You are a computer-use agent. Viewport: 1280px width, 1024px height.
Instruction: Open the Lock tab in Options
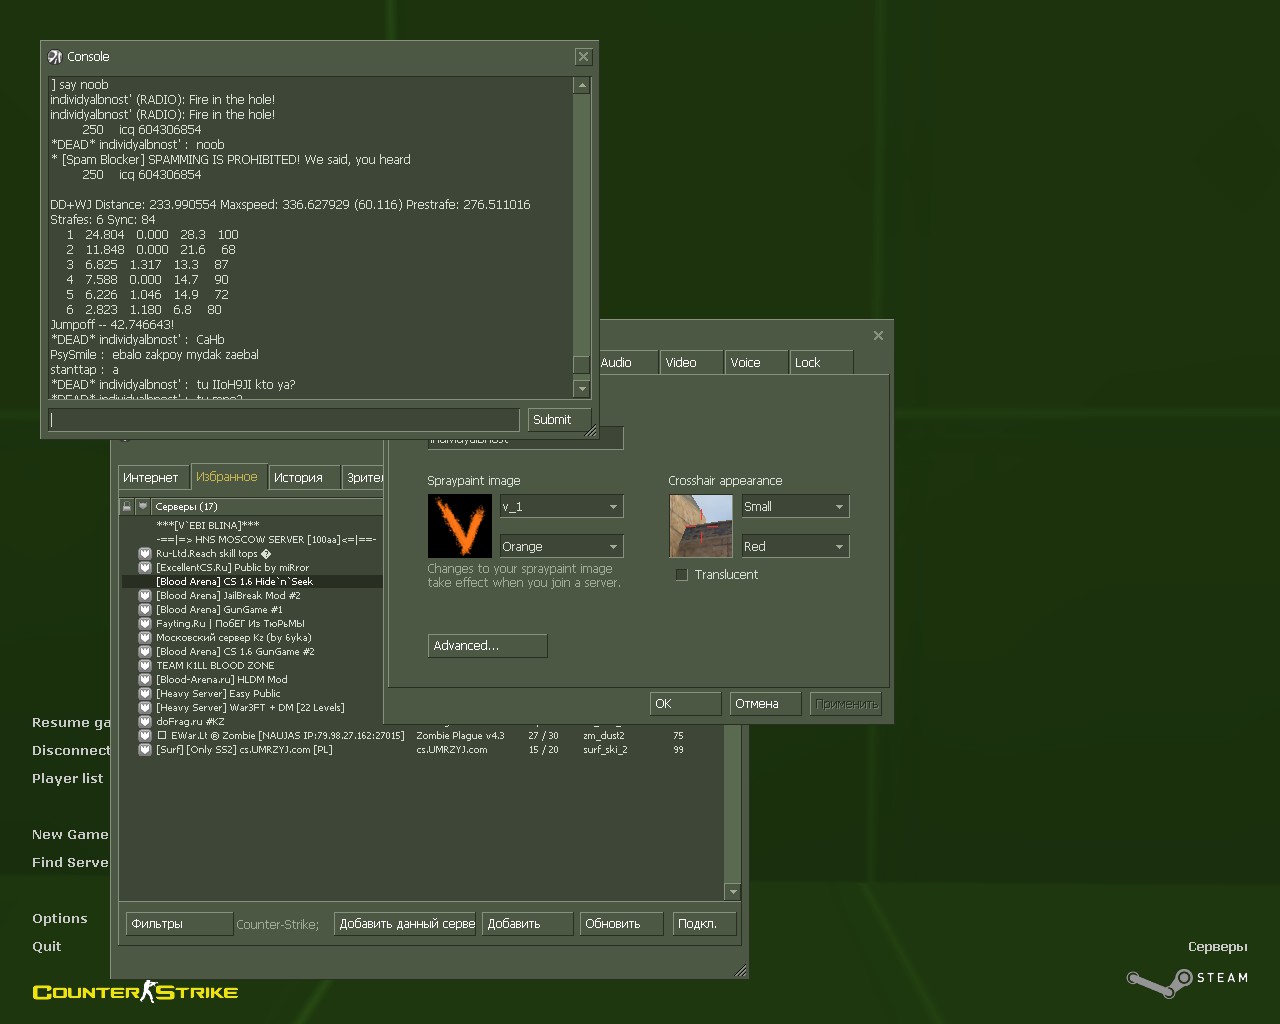(x=821, y=363)
